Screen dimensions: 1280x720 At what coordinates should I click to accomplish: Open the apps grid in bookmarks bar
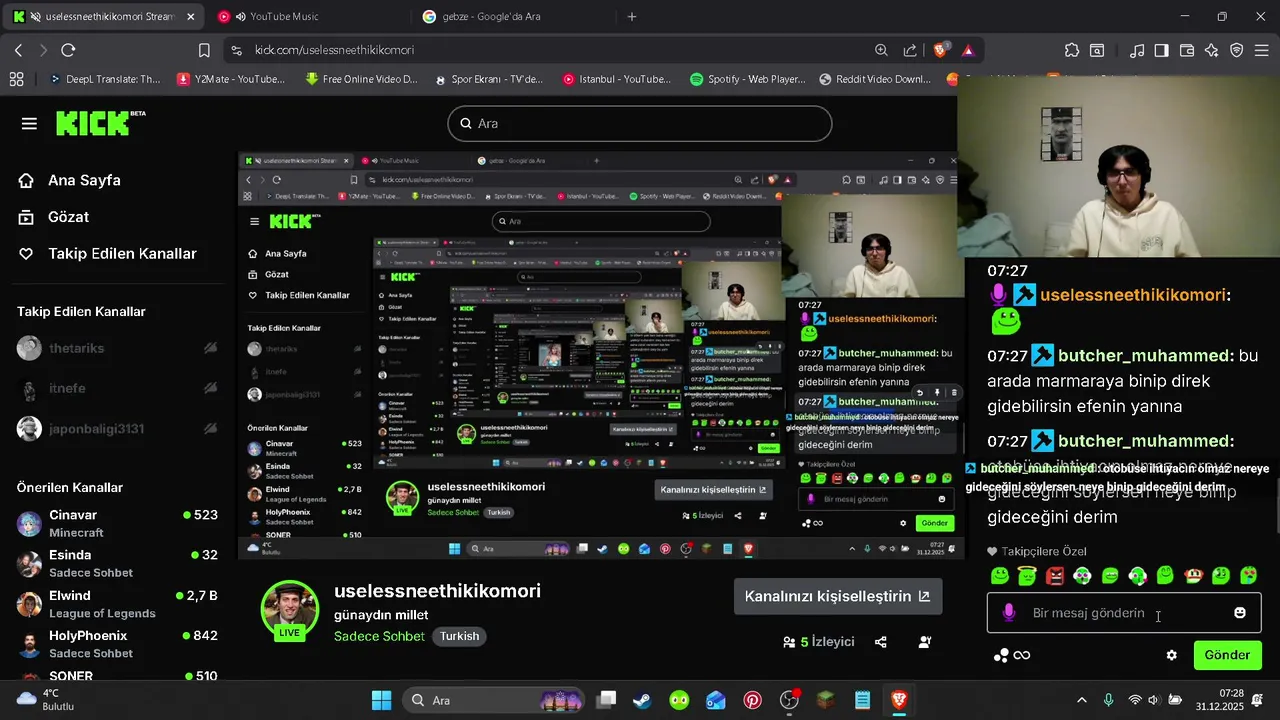click(x=16, y=79)
